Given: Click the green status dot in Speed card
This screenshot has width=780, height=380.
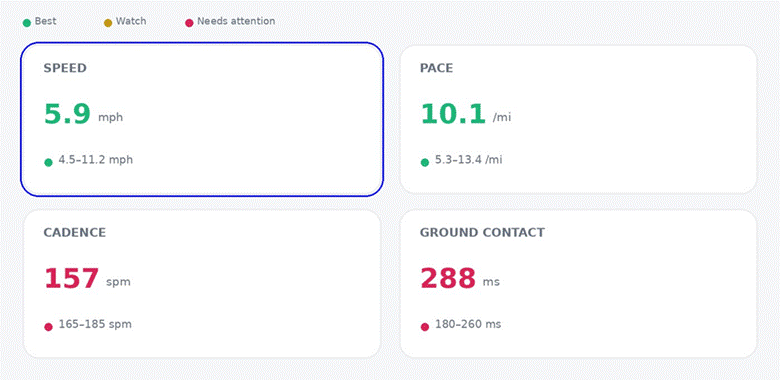Looking at the screenshot, I should point(48,162).
